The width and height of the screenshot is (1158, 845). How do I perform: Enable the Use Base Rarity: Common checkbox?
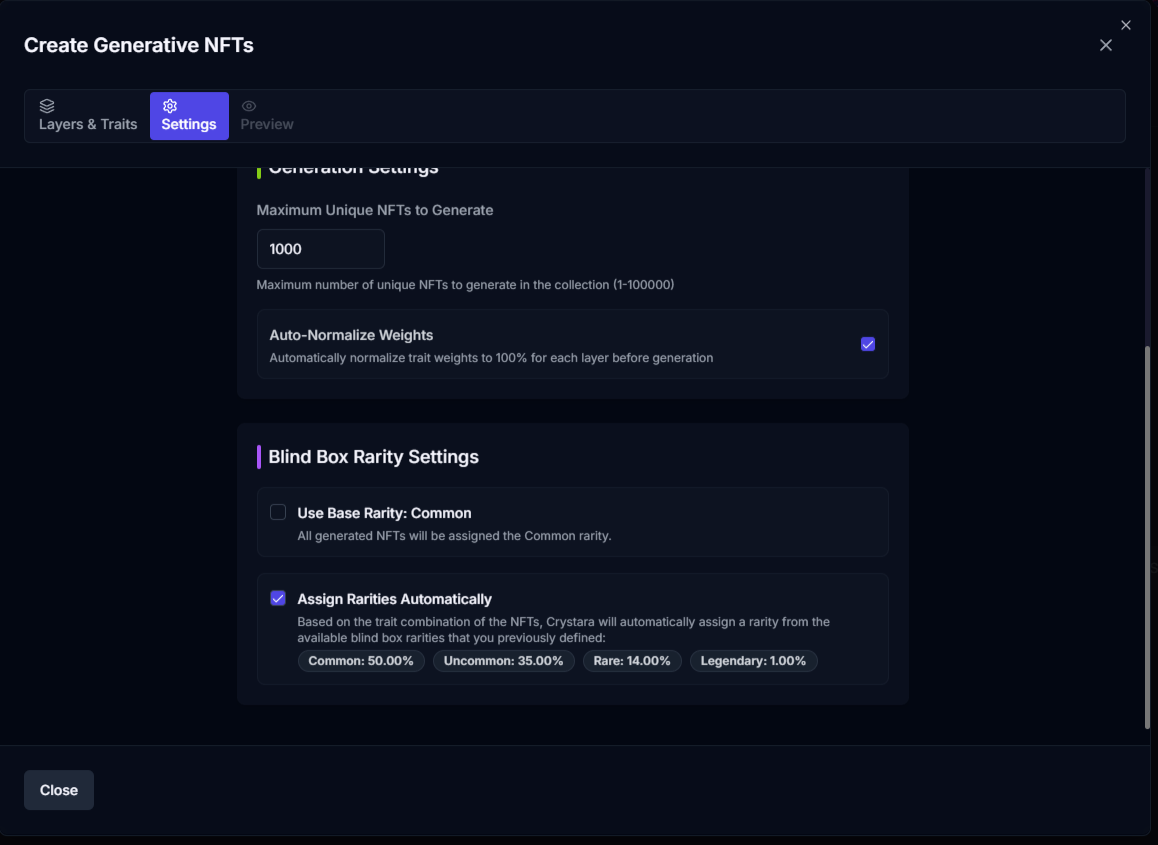tap(278, 512)
